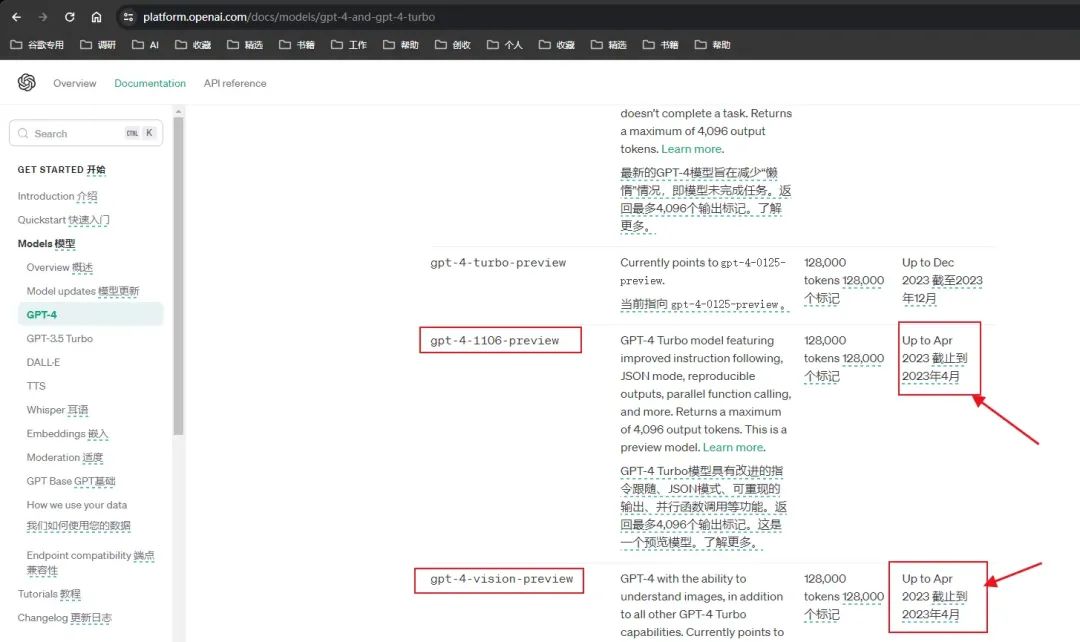
Task: Click the OpenAI logo
Action: (27, 83)
